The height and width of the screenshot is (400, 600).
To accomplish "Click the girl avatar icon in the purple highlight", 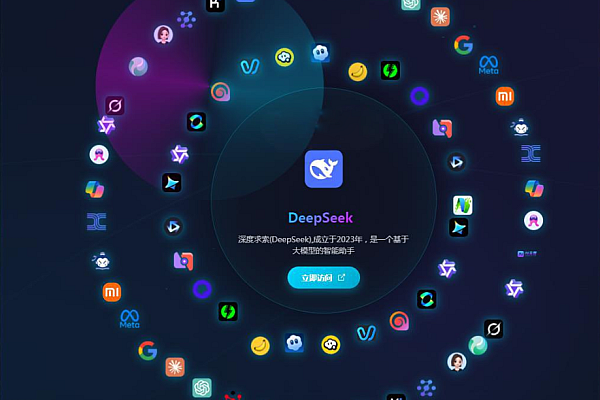I will [163, 35].
